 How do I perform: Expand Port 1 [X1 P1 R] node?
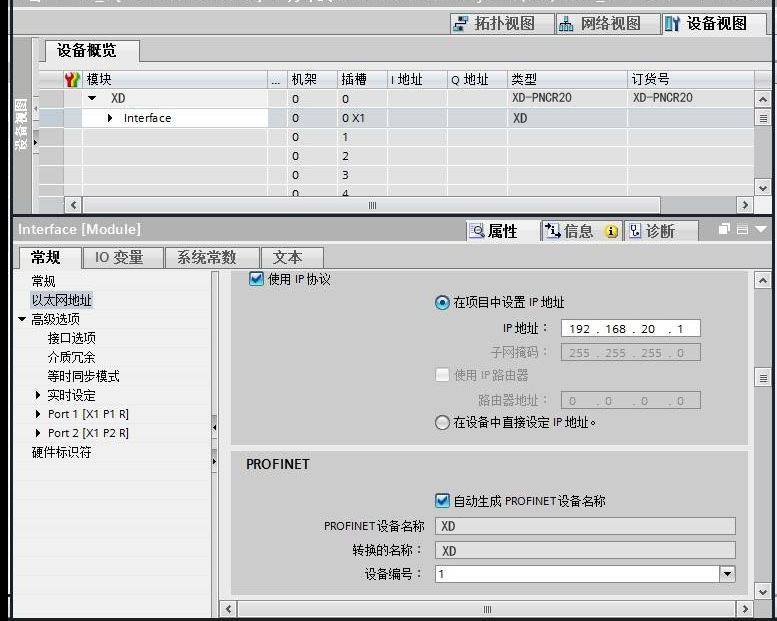click(38, 414)
